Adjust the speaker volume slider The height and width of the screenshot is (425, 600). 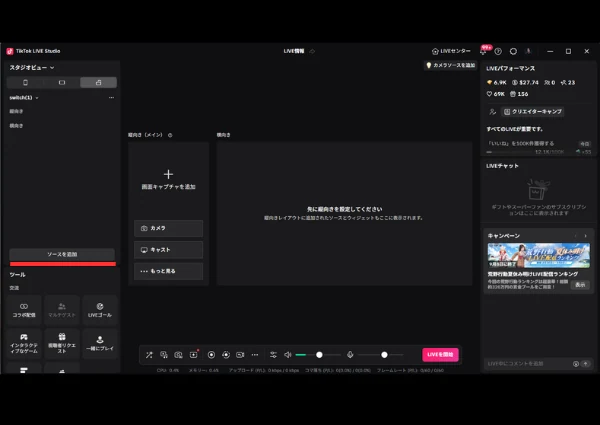click(318, 355)
